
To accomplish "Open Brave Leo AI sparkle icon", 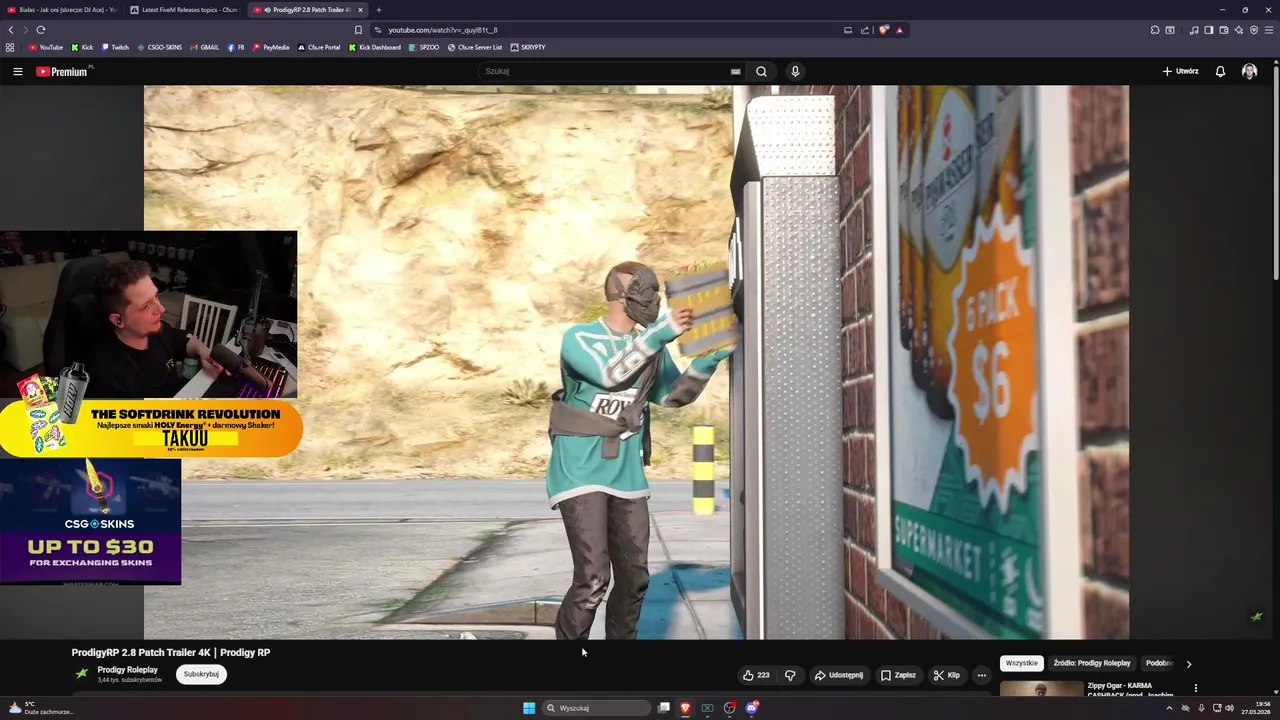I will tap(1239, 30).
